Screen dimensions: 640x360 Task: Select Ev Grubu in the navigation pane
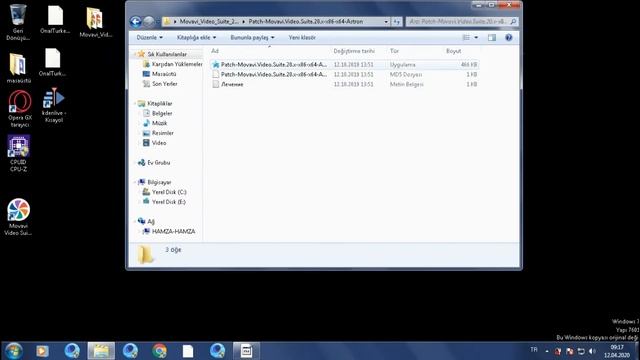point(154,162)
